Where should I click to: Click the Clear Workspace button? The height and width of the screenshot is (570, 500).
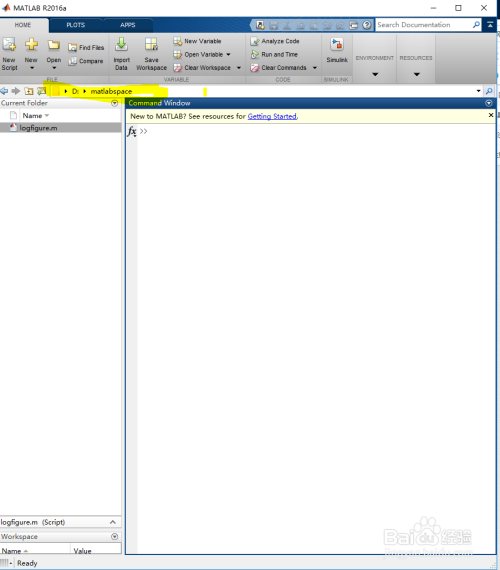pyautogui.click(x=202, y=68)
